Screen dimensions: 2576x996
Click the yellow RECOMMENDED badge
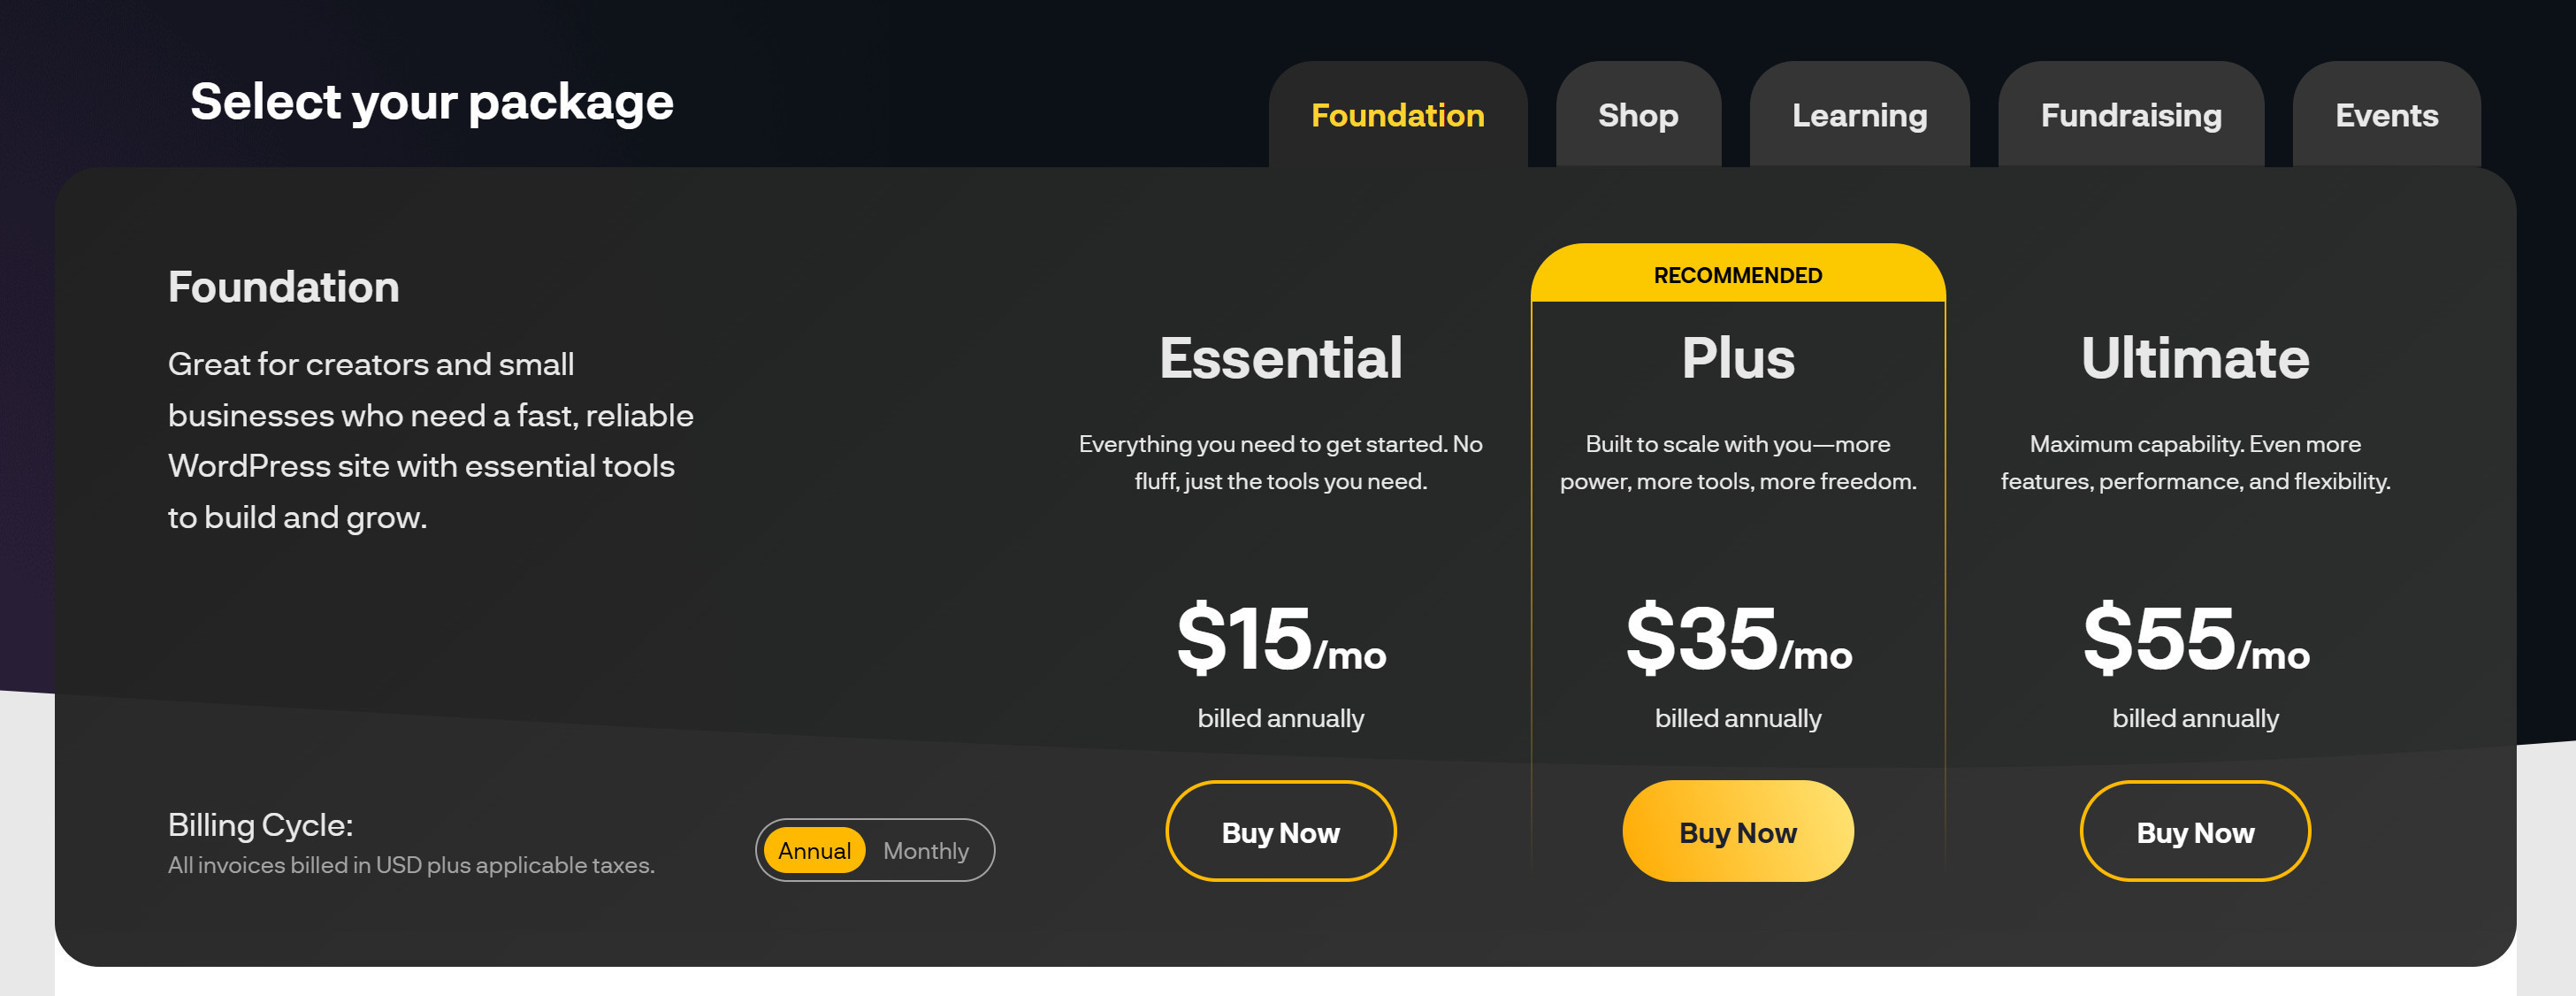point(1737,275)
